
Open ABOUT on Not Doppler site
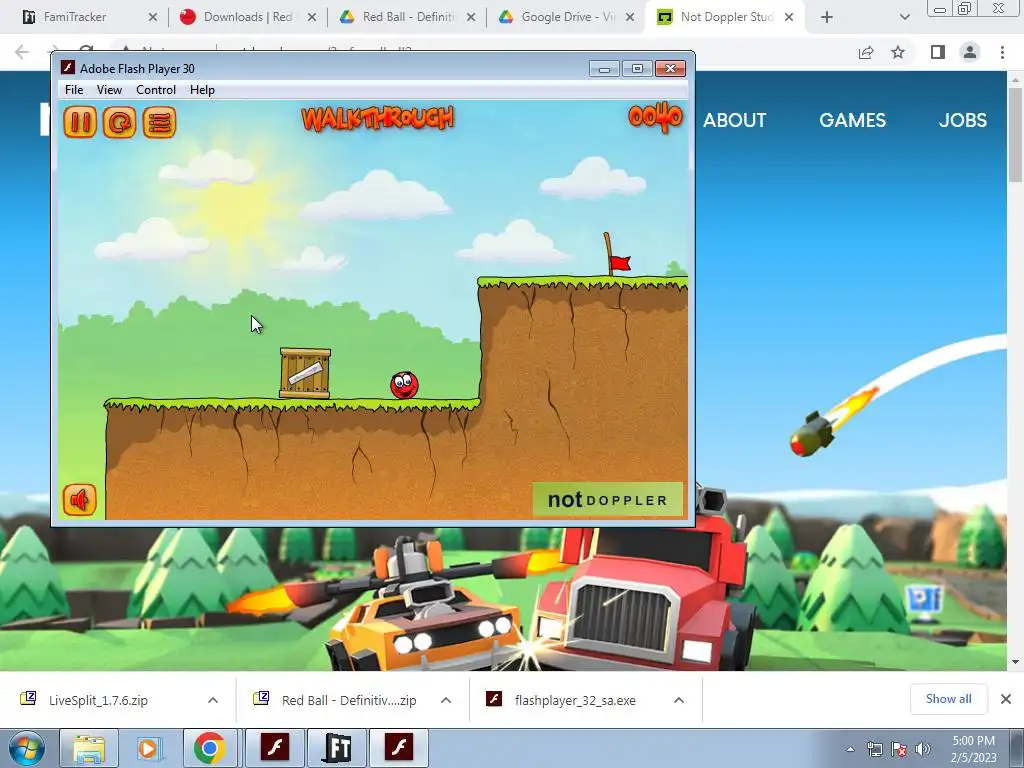click(x=735, y=120)
